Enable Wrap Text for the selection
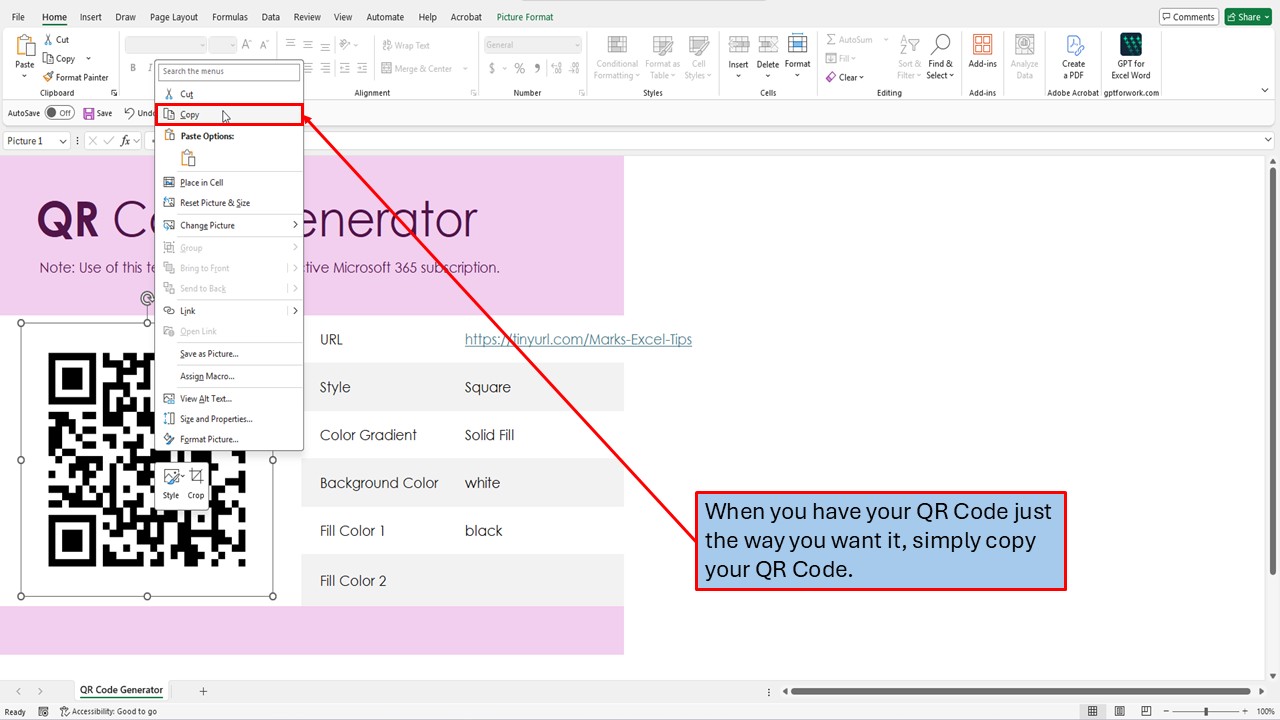 tap(404, 44)
